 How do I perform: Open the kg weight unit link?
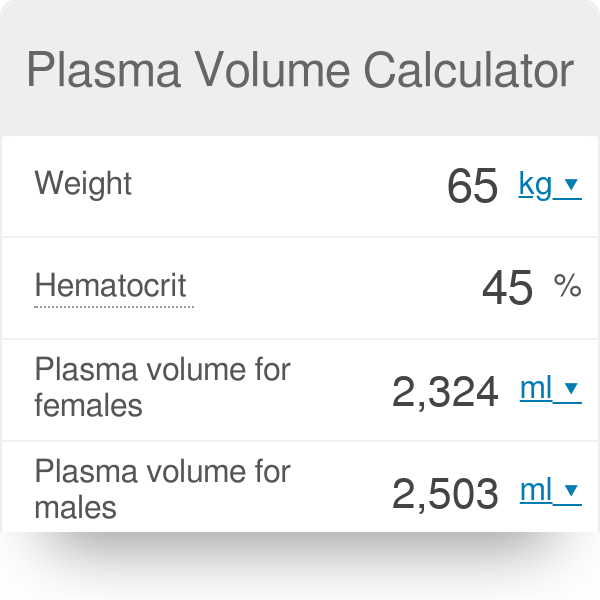coord(536,185)
